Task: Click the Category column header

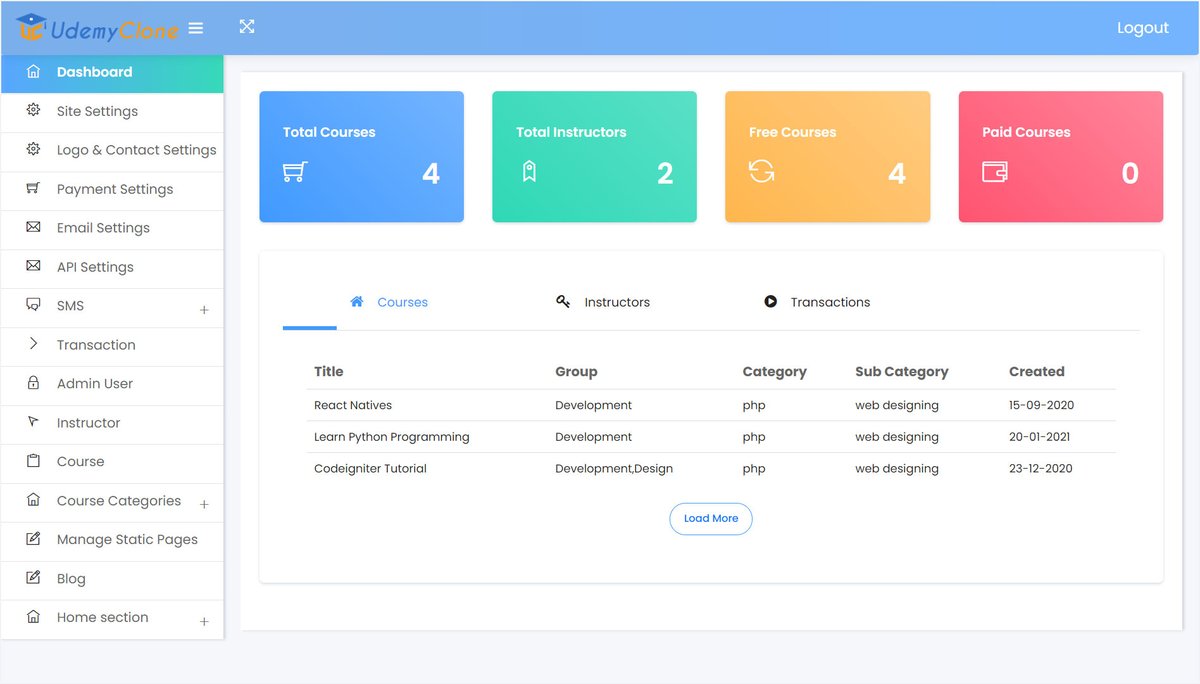Action: click(774, 371)
